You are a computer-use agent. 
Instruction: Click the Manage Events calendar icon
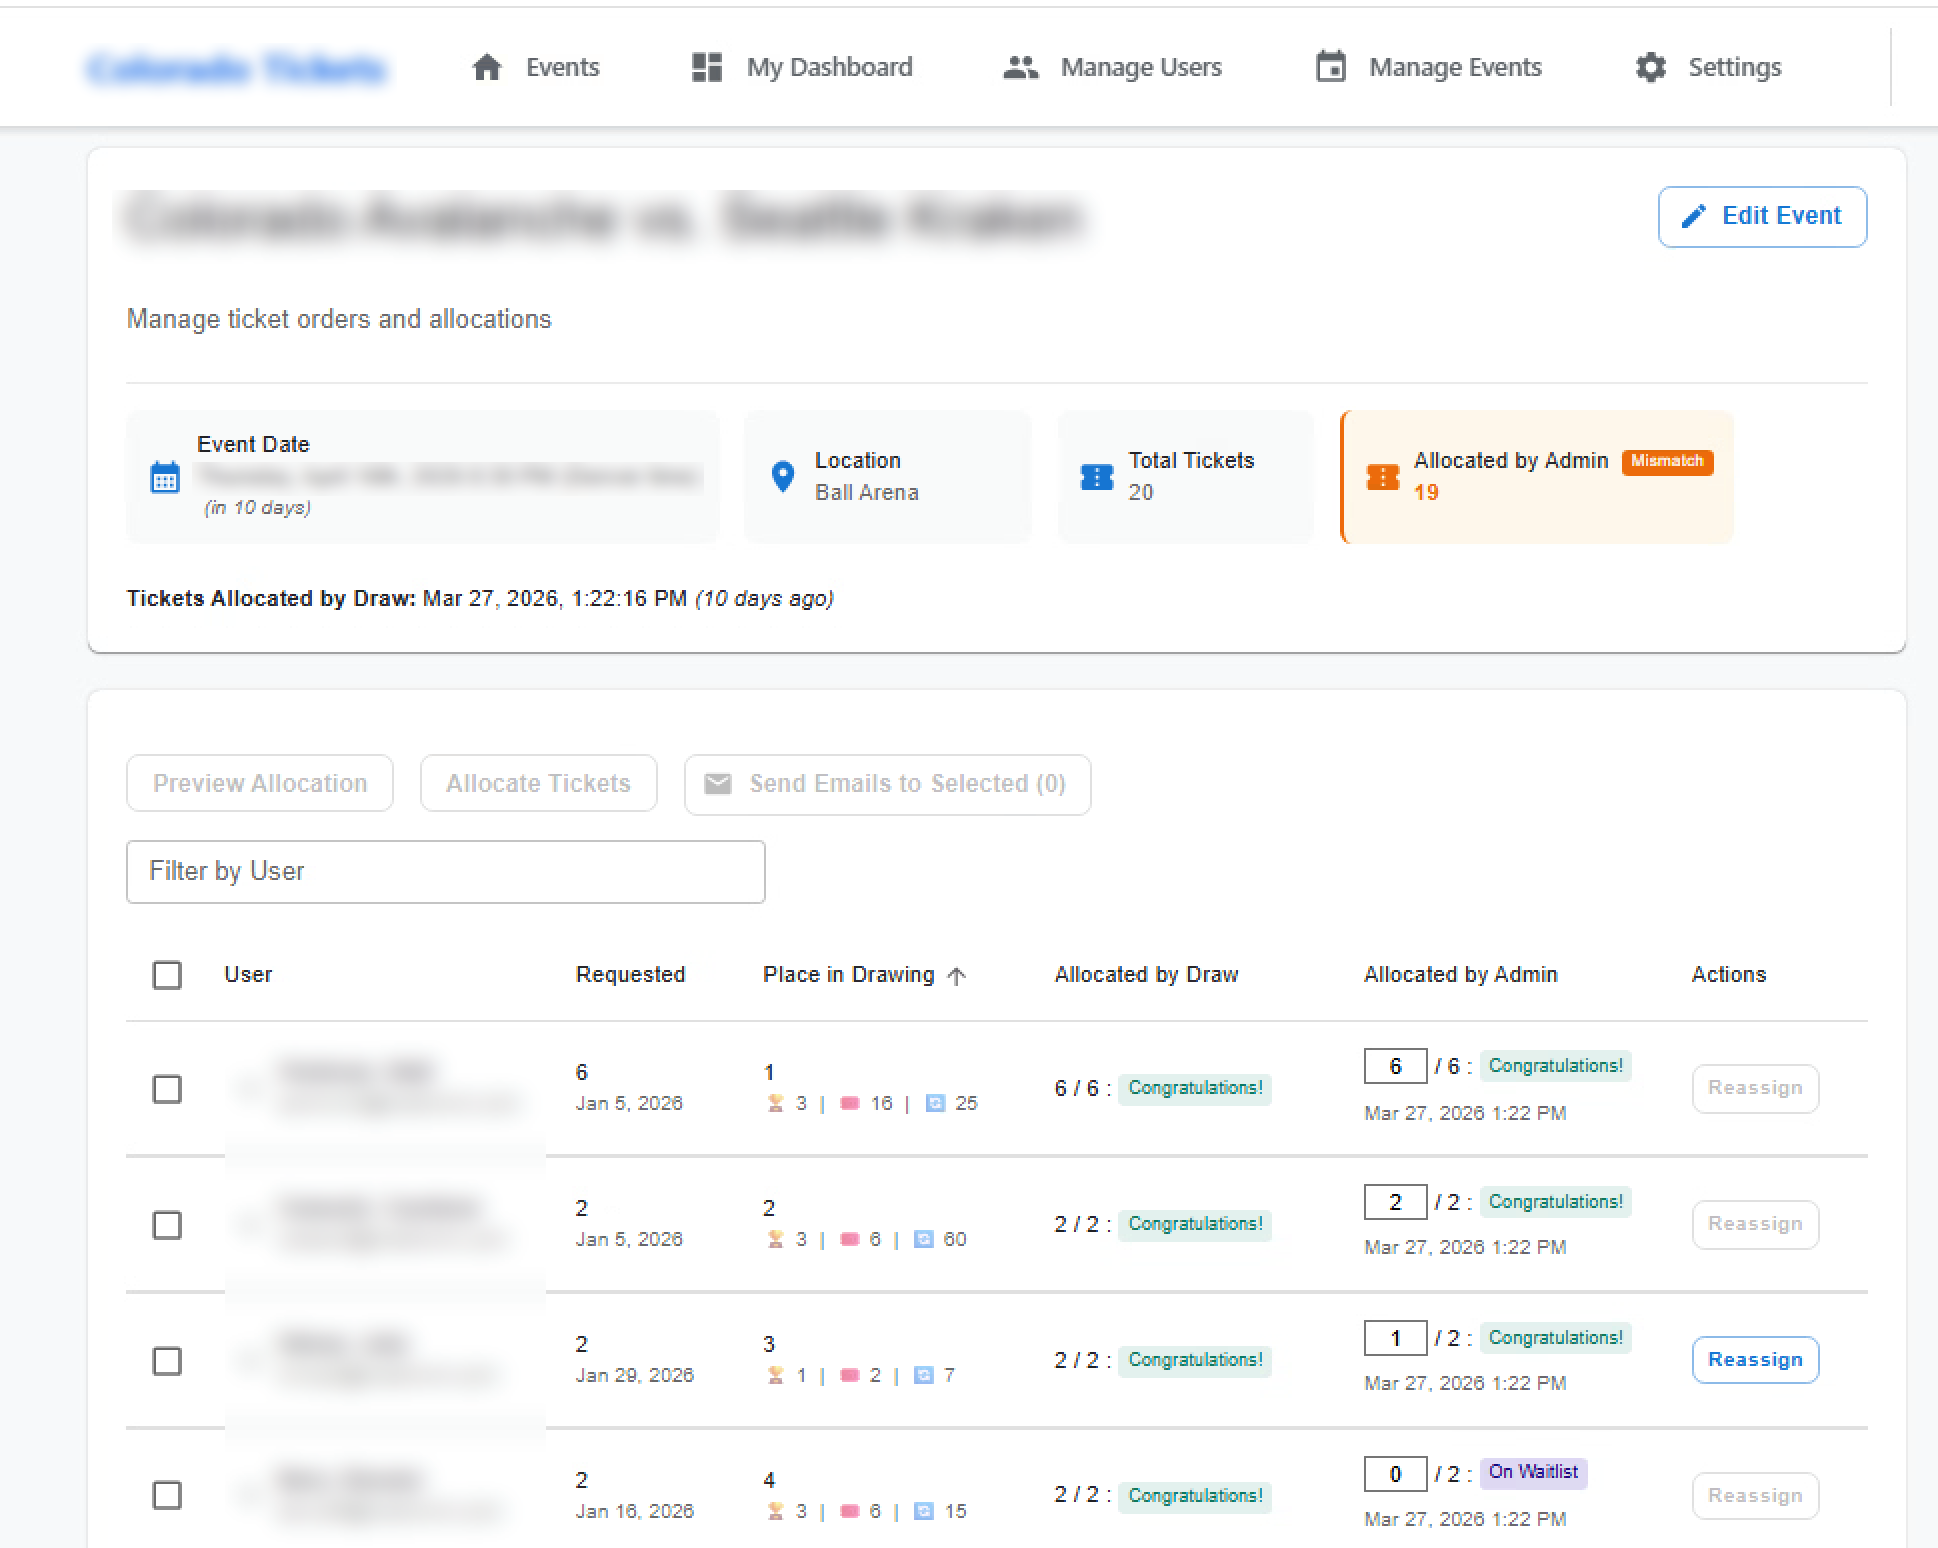coord(1330,67)
